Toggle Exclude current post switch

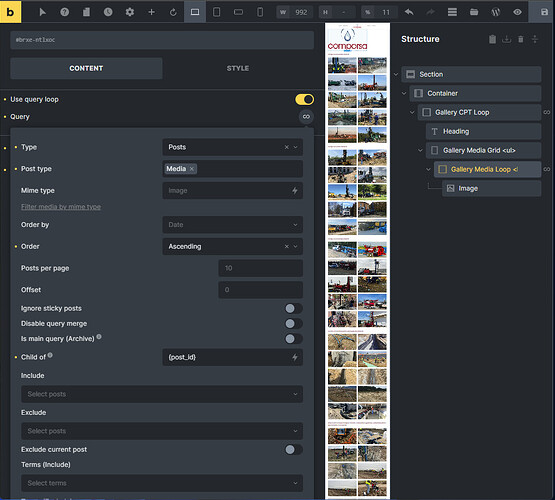pos(293,449)
